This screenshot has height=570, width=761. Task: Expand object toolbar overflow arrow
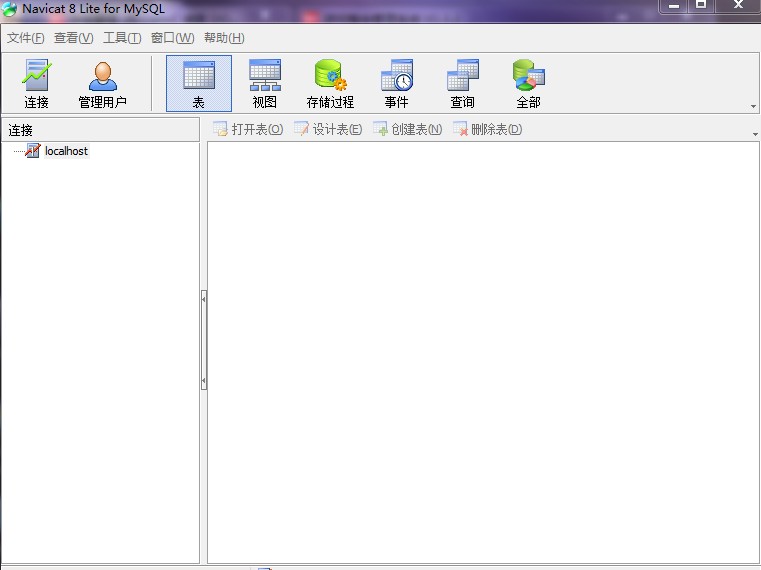tap(755, 134)
